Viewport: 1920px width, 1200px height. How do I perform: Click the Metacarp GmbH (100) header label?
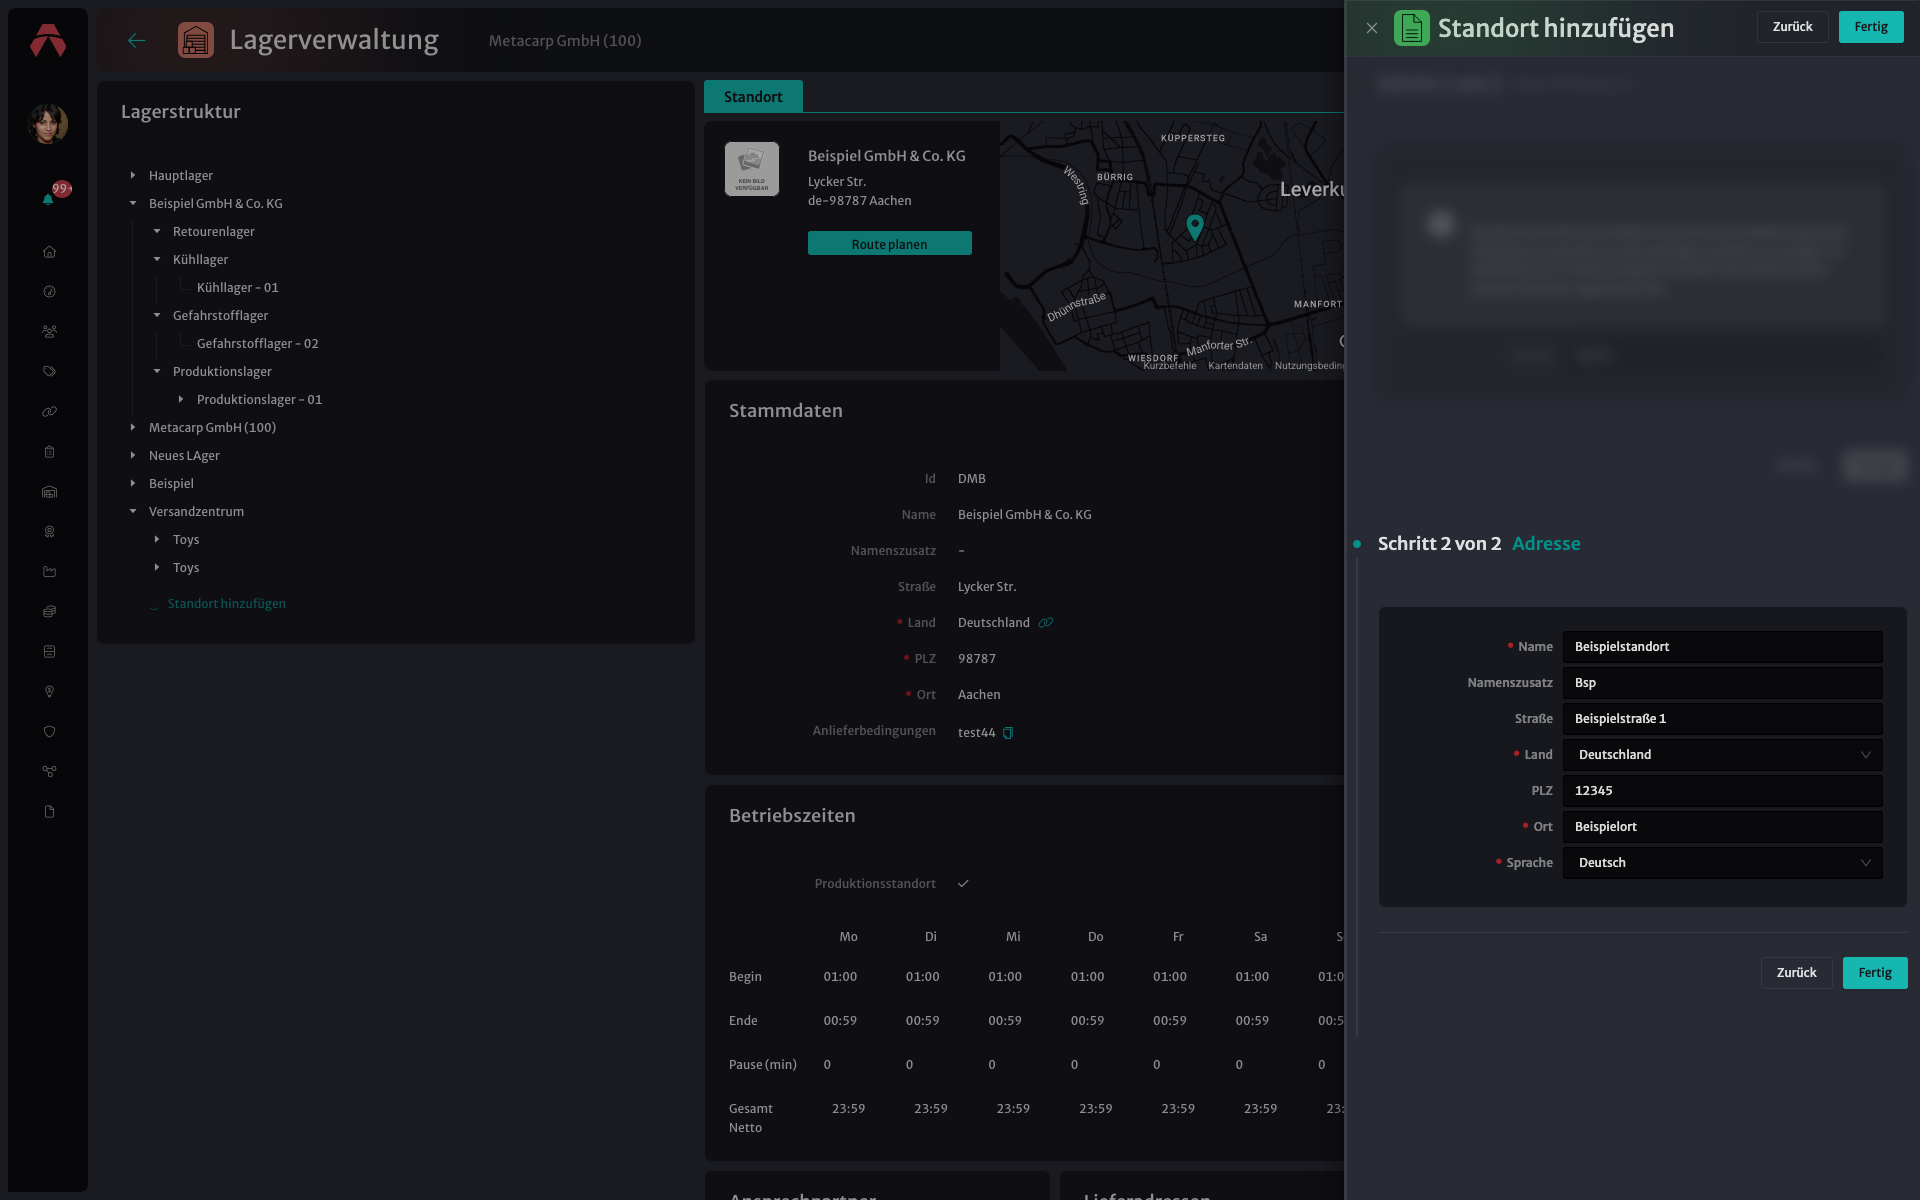565,41
